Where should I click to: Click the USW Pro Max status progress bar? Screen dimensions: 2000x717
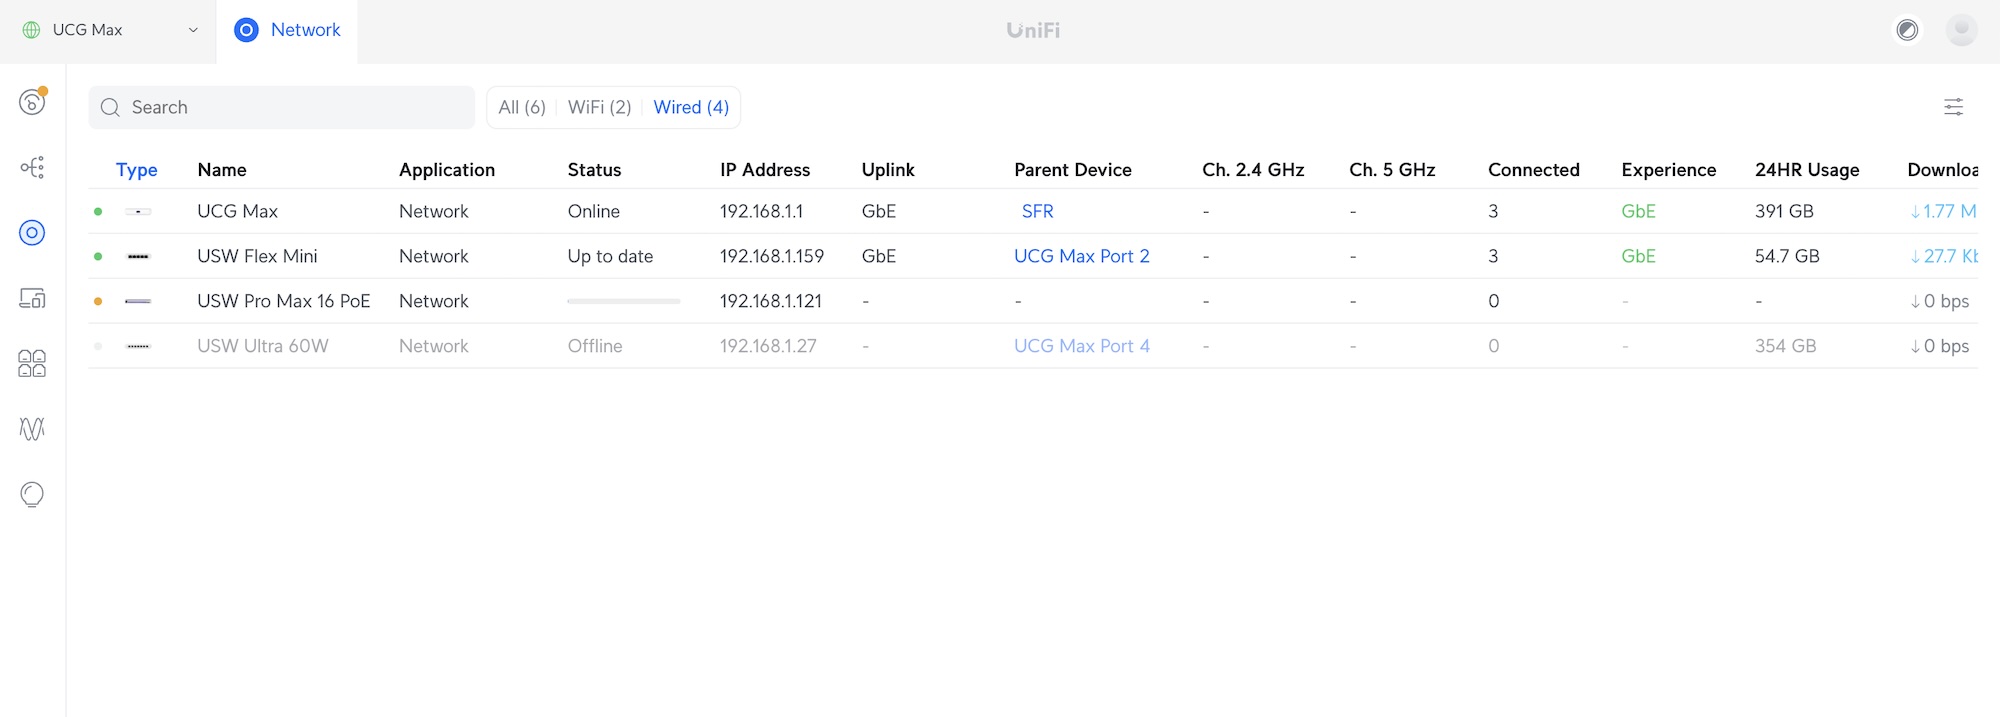click(624, 301)
